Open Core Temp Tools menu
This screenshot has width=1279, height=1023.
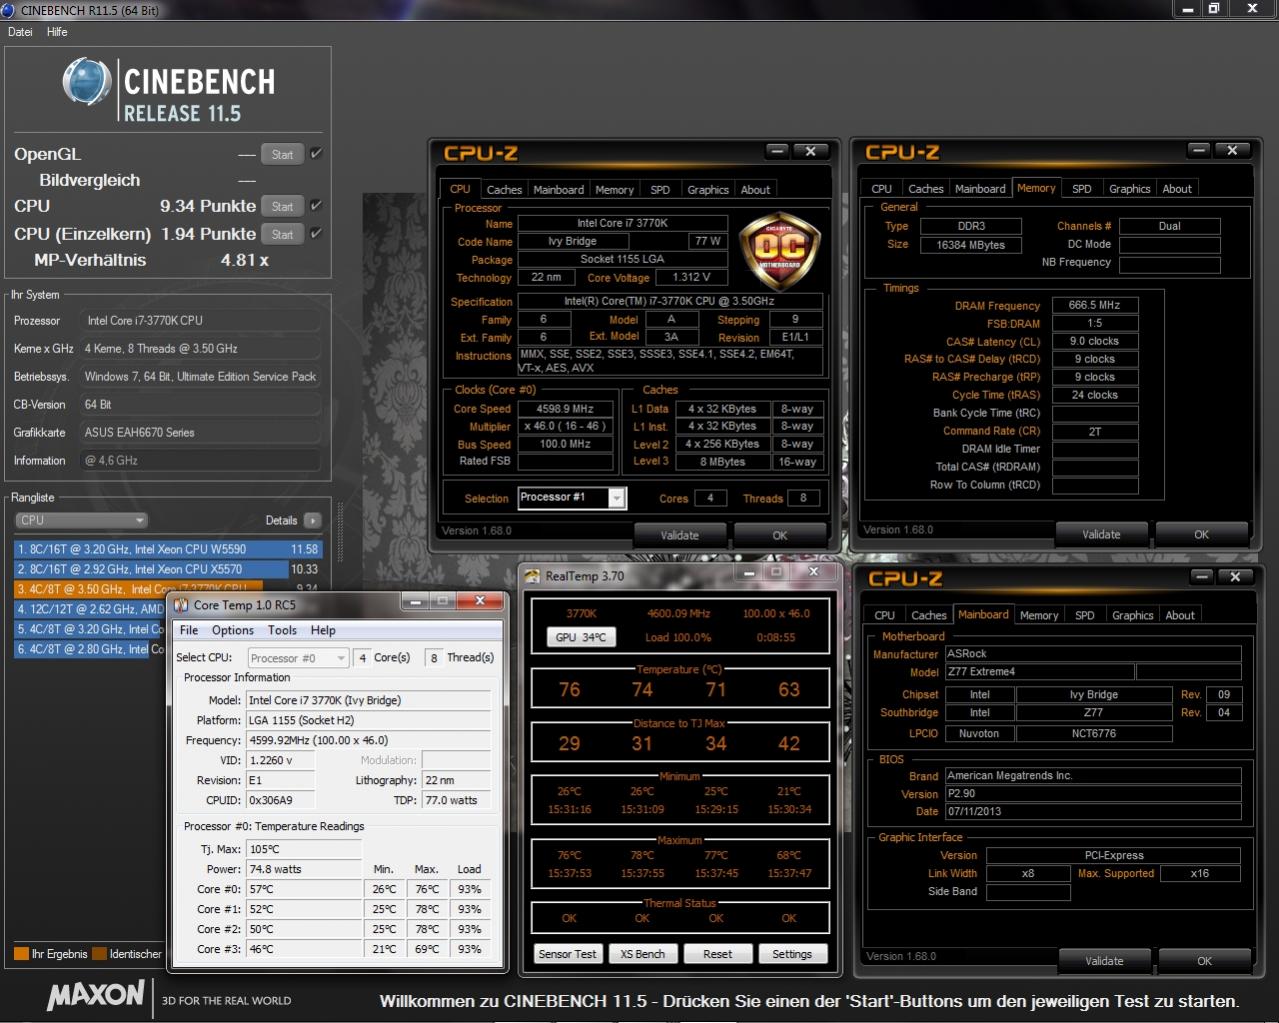click(282, 631)
